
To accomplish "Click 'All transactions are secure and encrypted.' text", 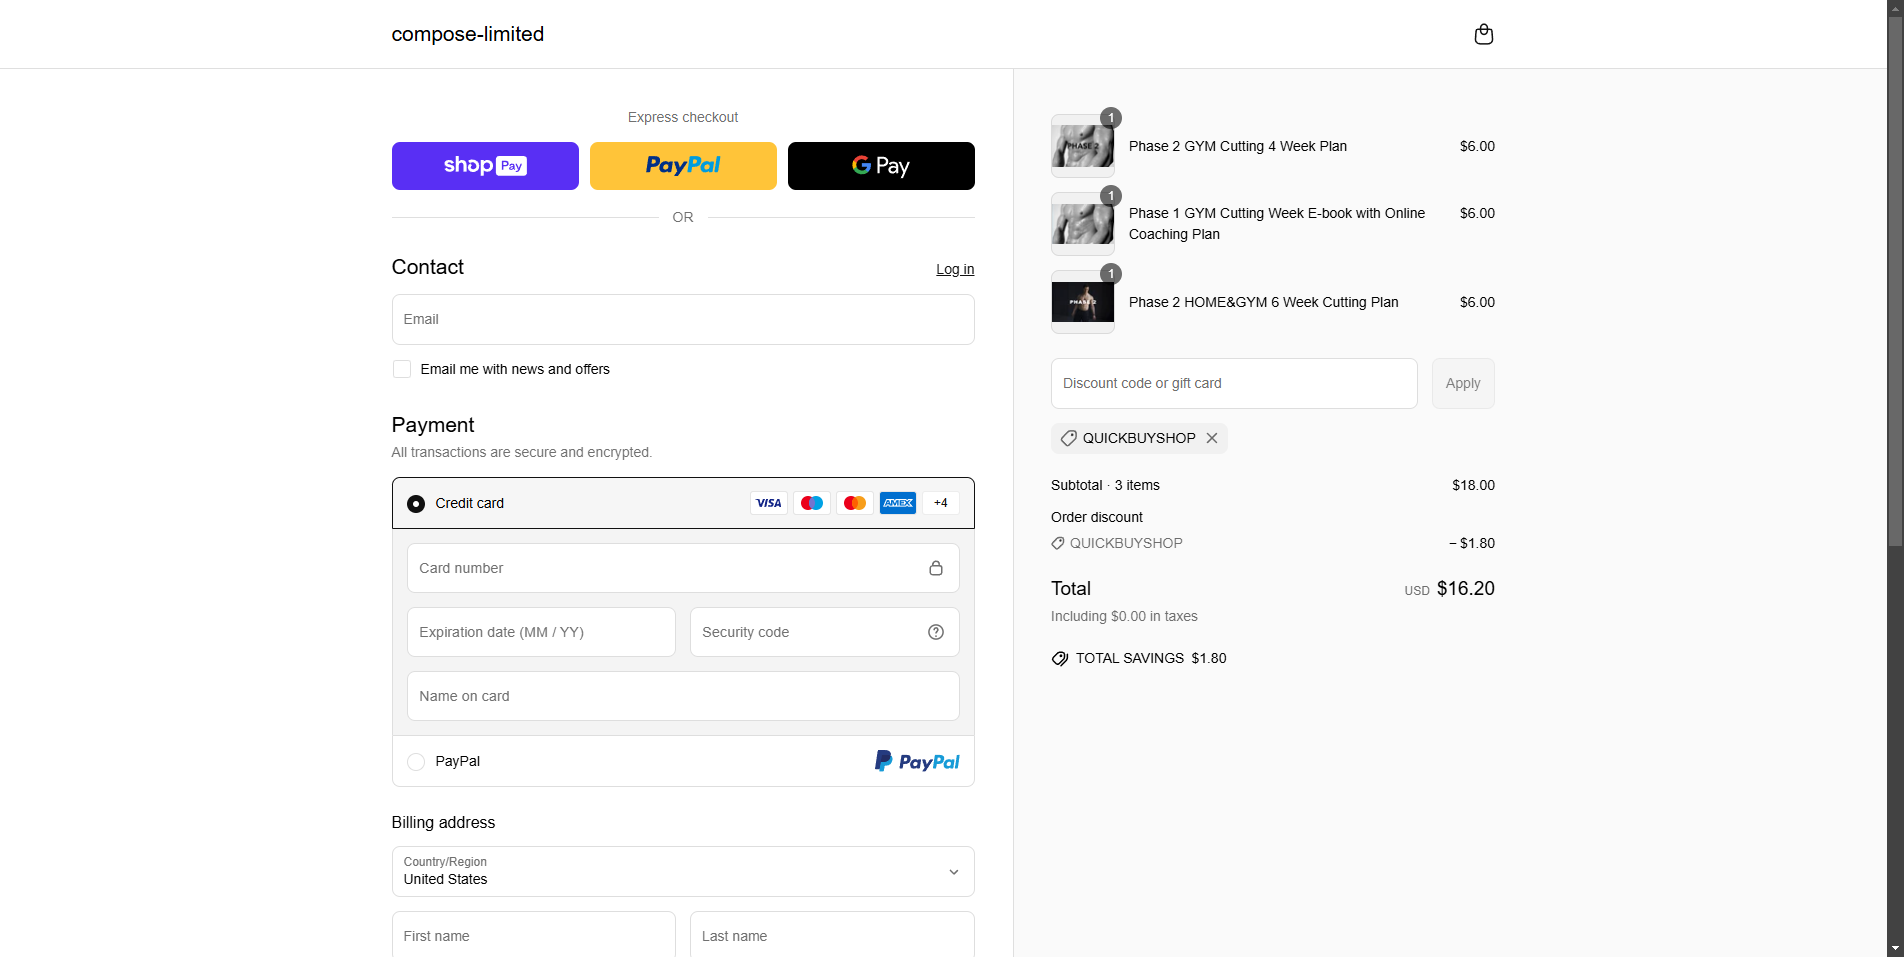I will [522, 452].
